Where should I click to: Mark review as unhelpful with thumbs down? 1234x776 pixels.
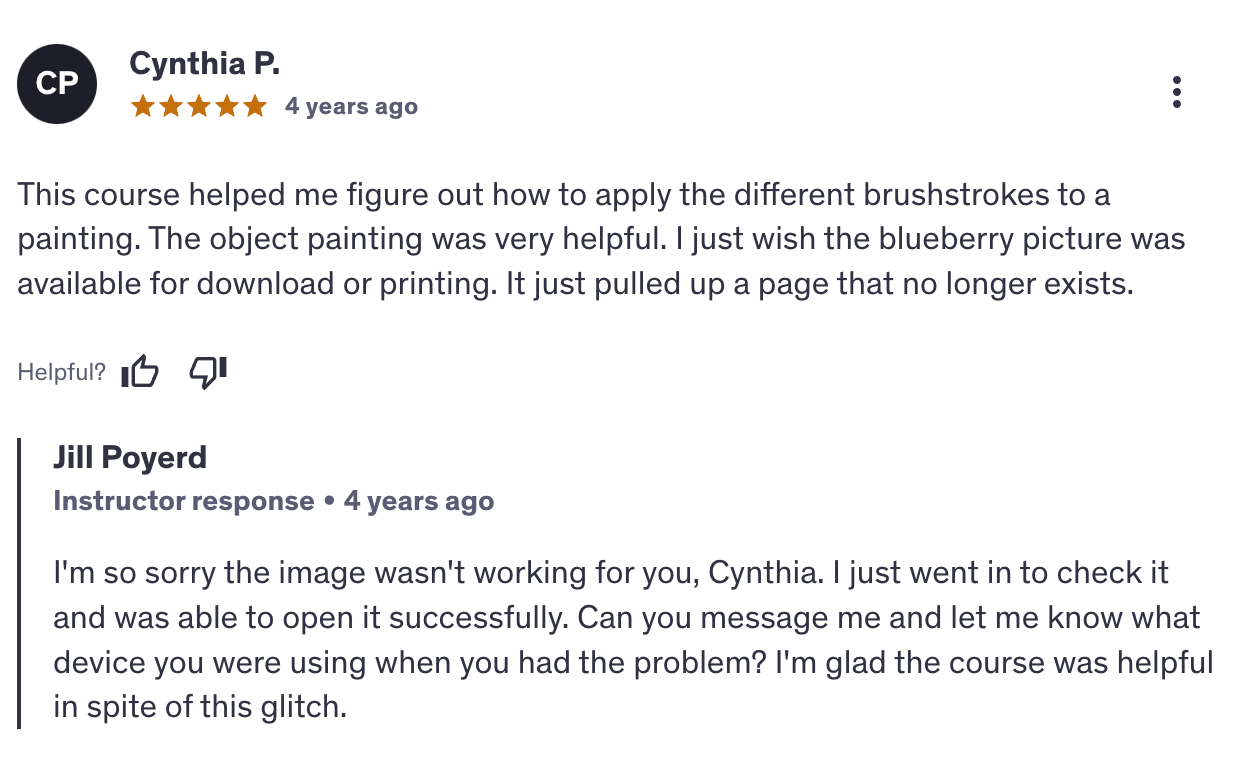tap(208, 371)
